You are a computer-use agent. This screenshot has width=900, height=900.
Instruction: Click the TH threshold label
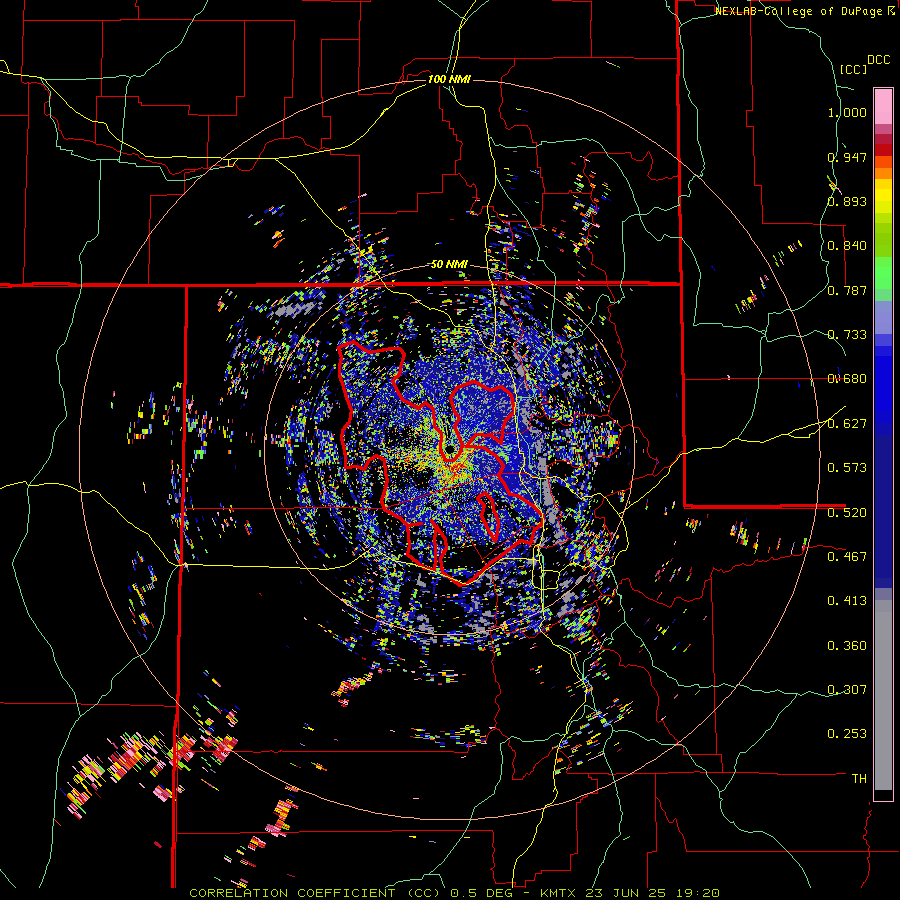coord(859,779)
